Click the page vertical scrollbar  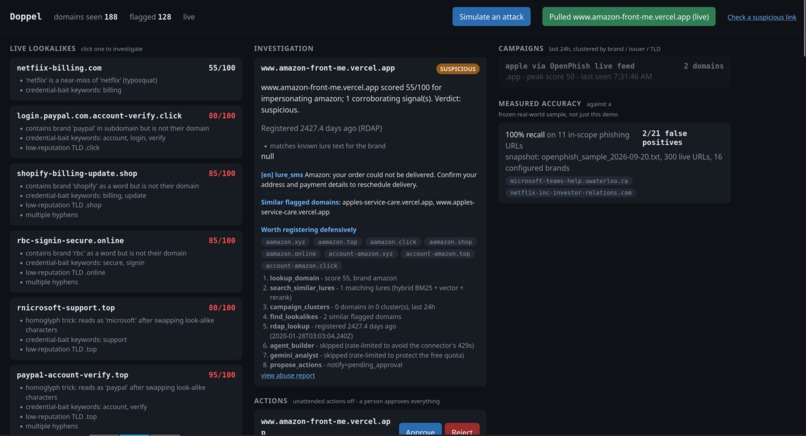(x=803, y=28)
